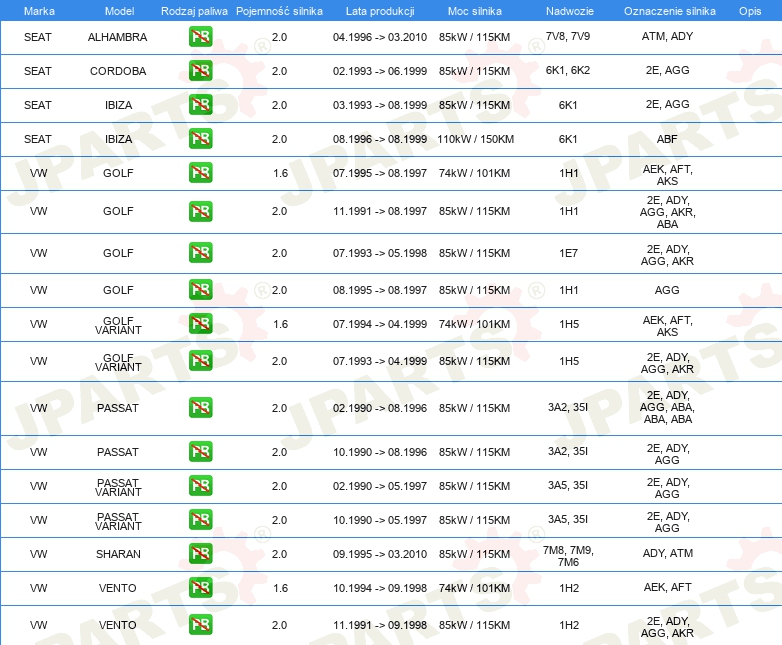
Task: Click engine codes 2E, ADY, AGG, AKR, ABA
Action: click(667, 212)
